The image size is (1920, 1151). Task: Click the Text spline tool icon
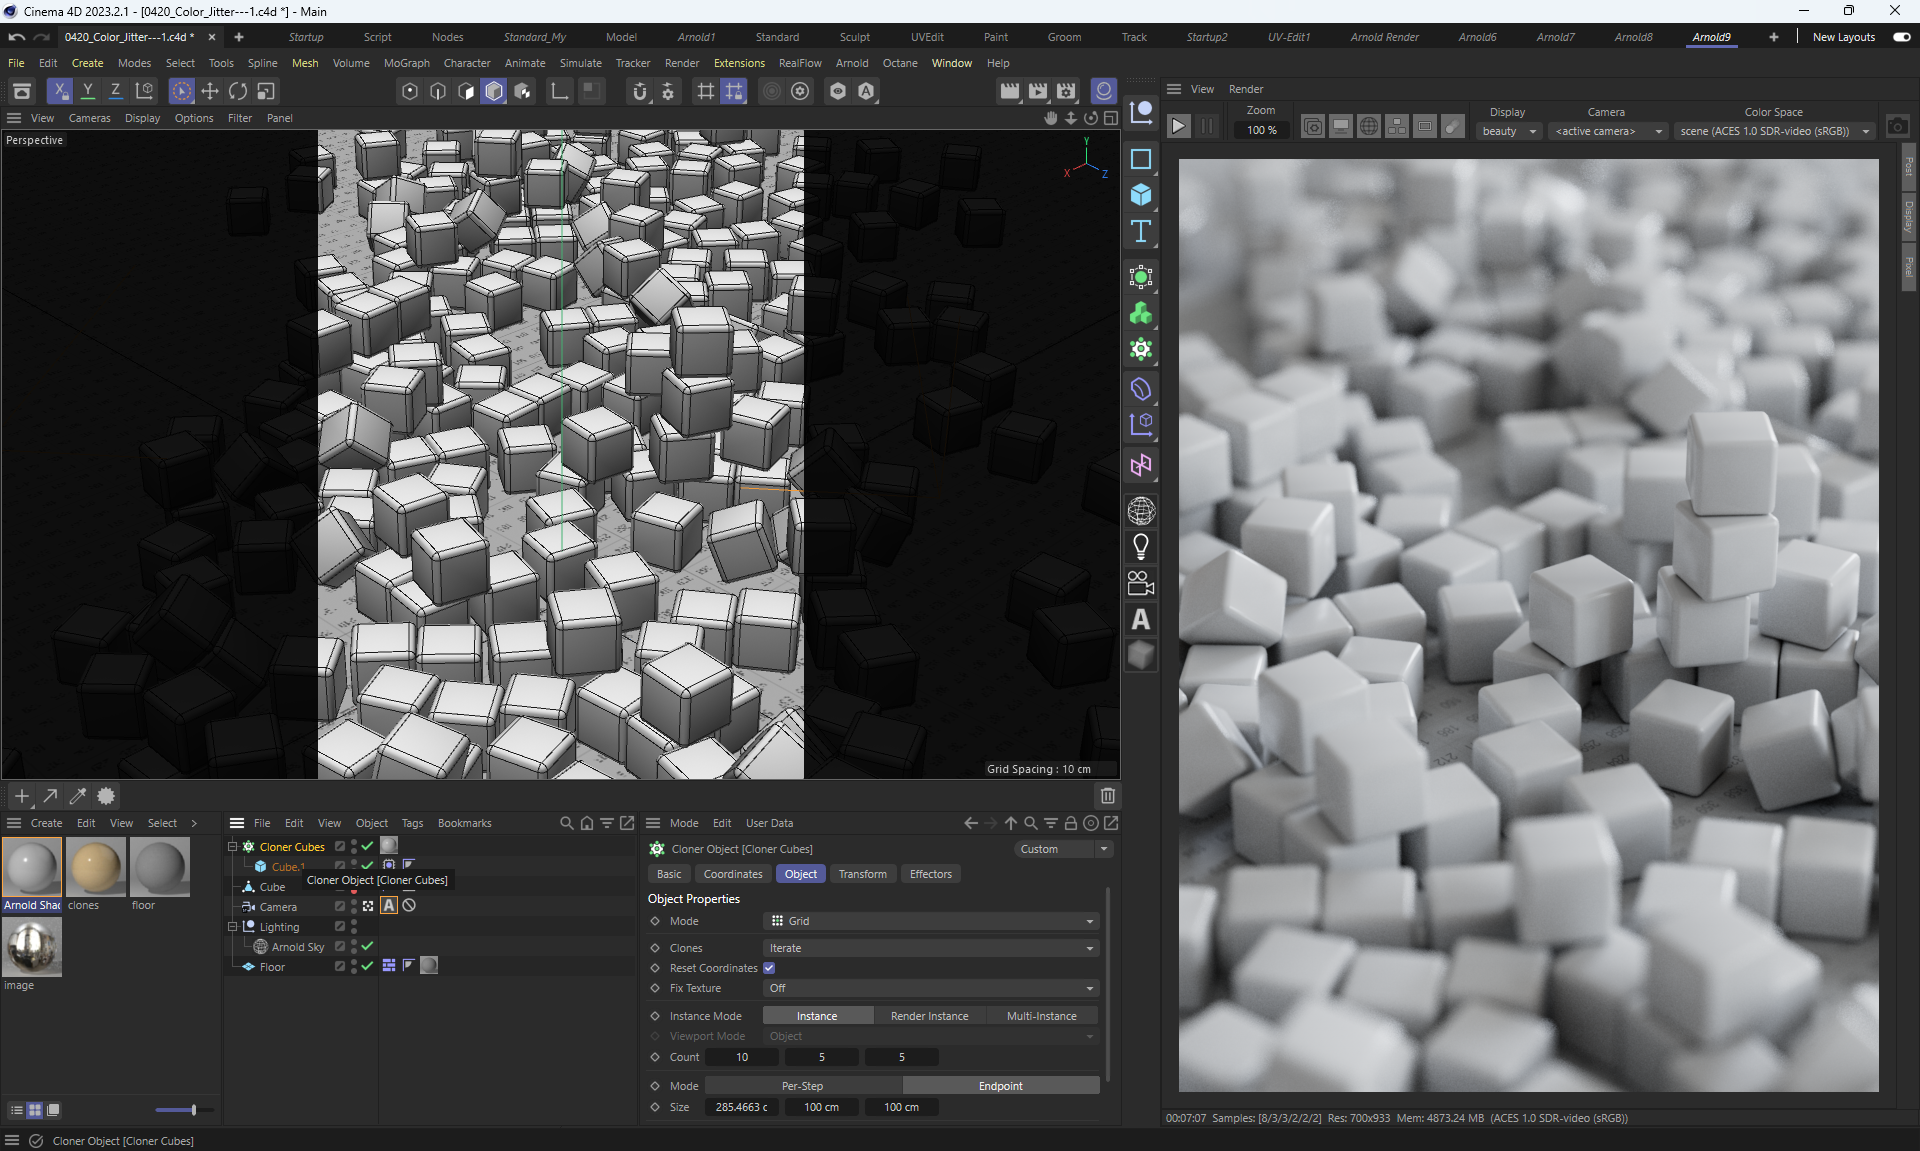[x=1140, y=232]
